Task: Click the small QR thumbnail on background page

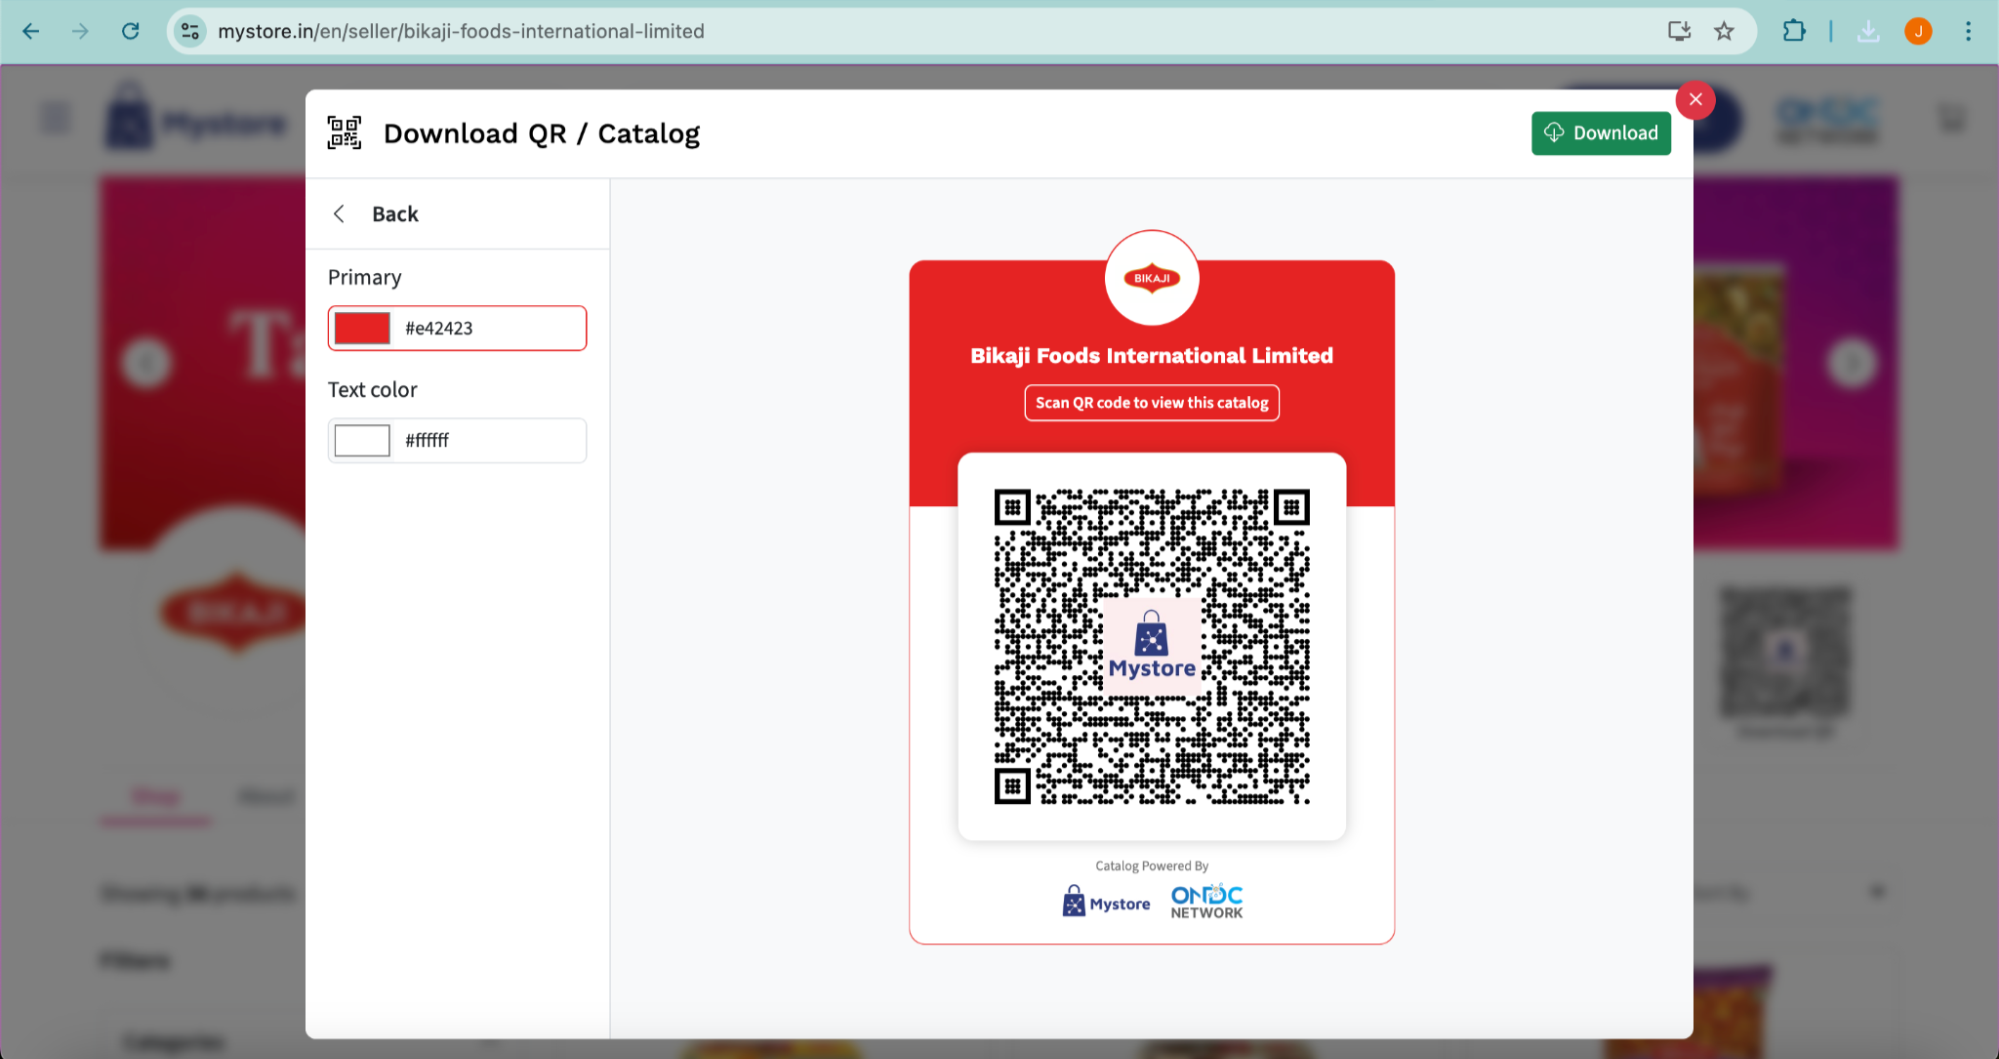Action: point(1785,652)
